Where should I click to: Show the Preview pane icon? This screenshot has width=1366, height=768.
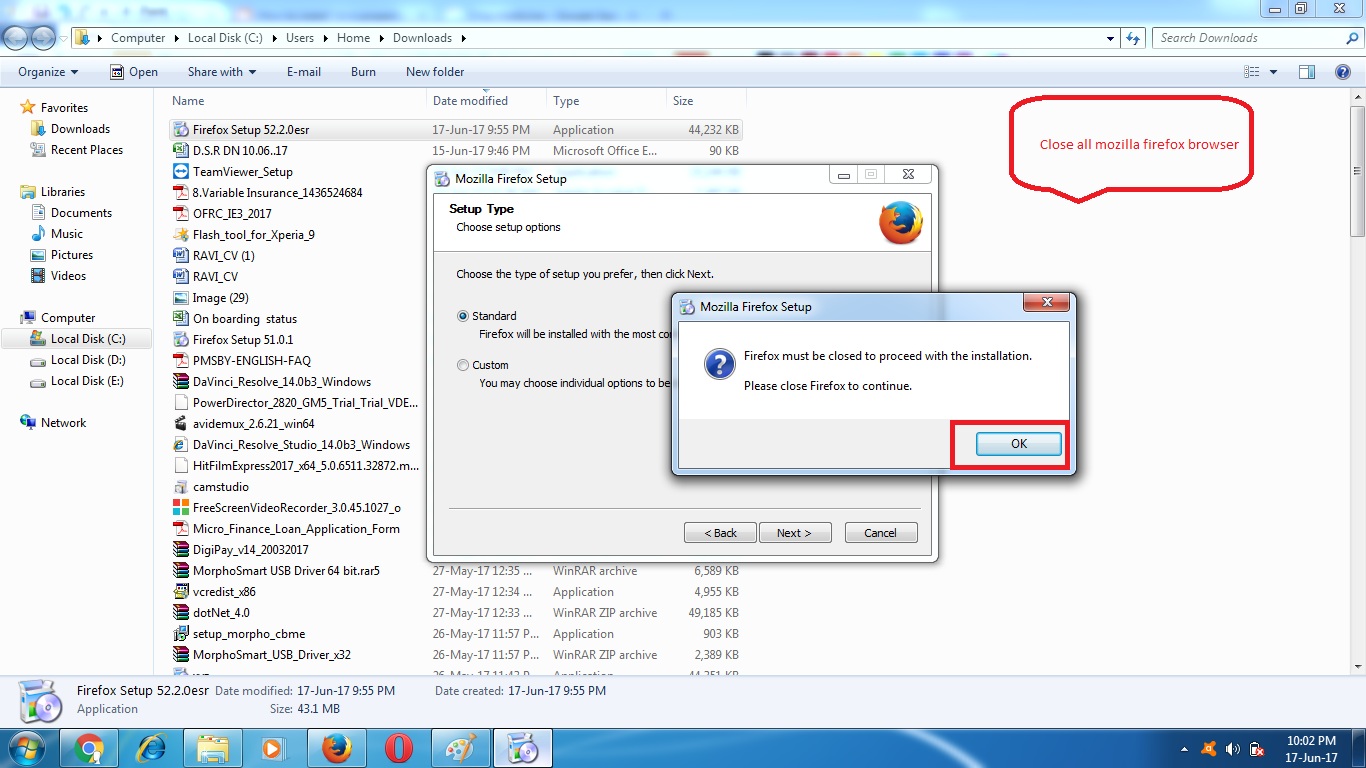1306,71
